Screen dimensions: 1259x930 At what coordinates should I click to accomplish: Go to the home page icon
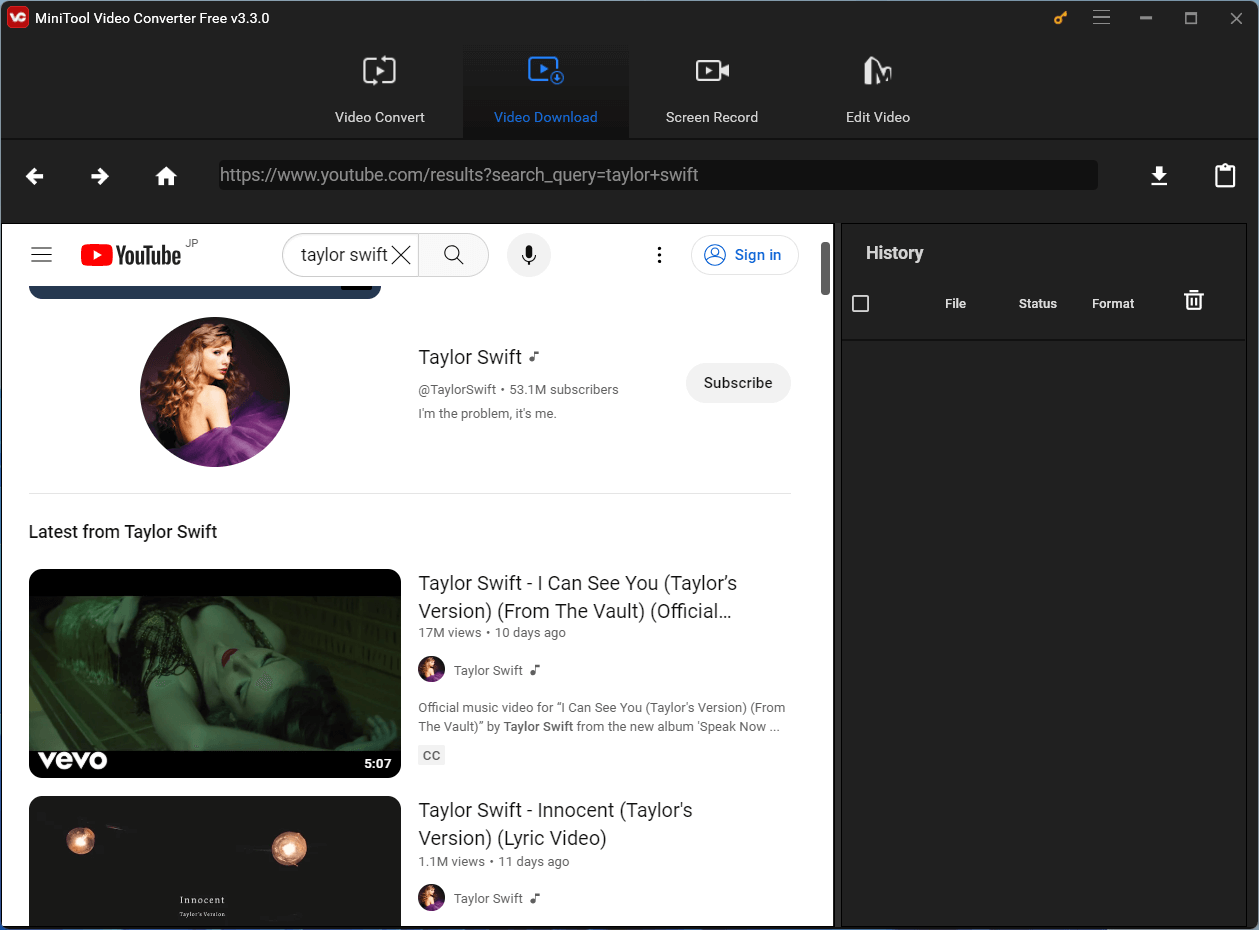[166, 176]
